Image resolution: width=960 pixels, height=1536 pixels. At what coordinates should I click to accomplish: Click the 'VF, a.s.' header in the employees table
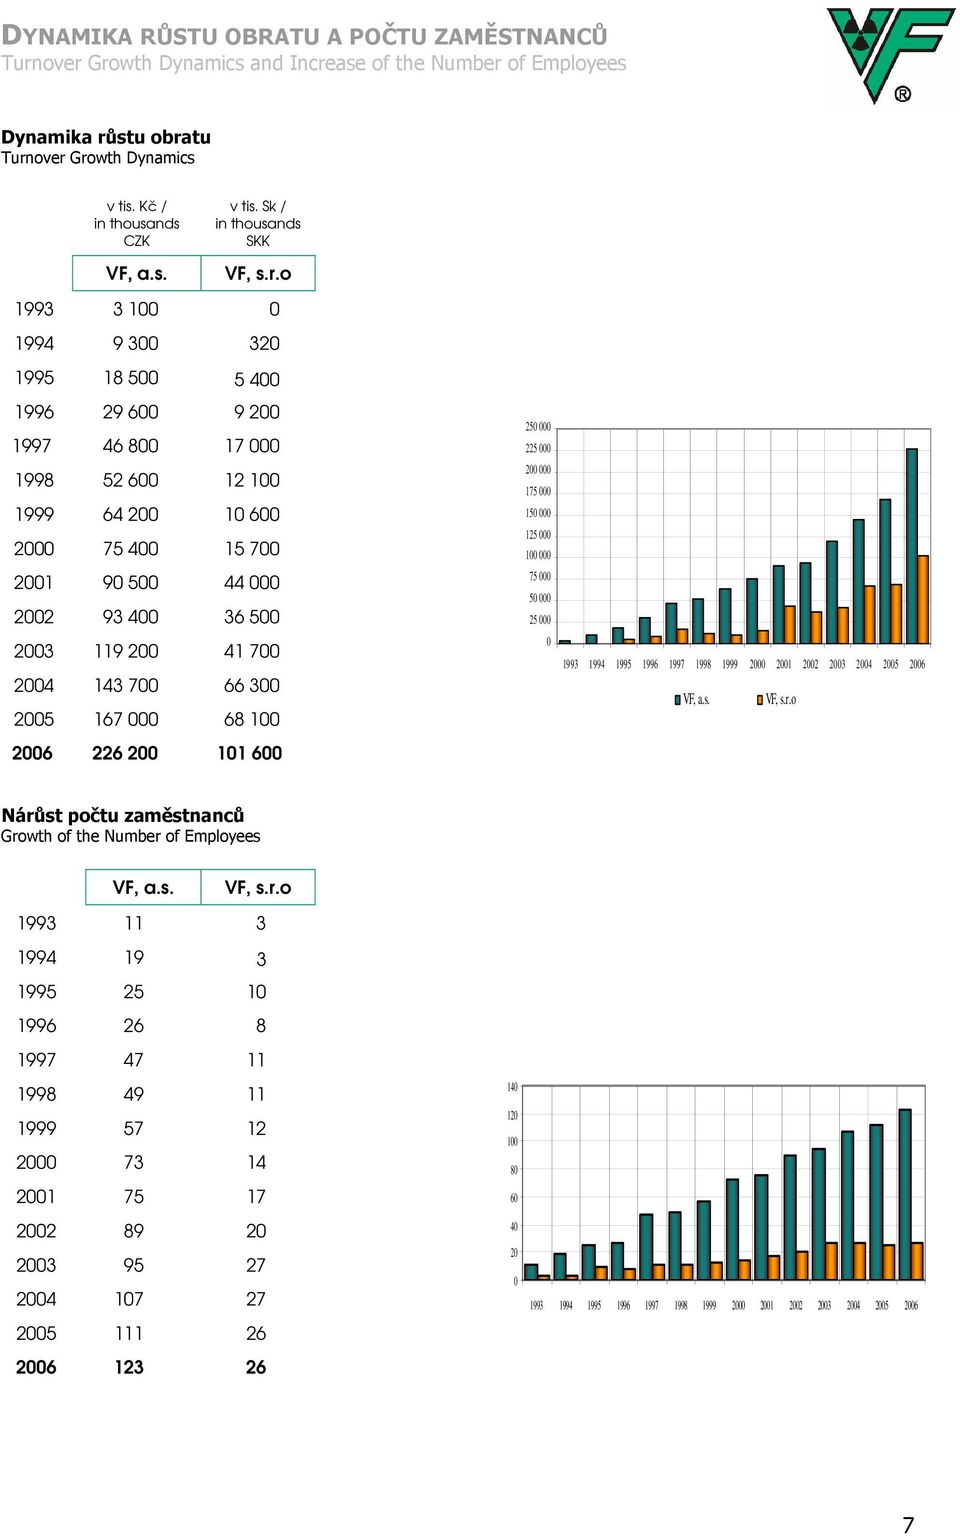[143, 888]
